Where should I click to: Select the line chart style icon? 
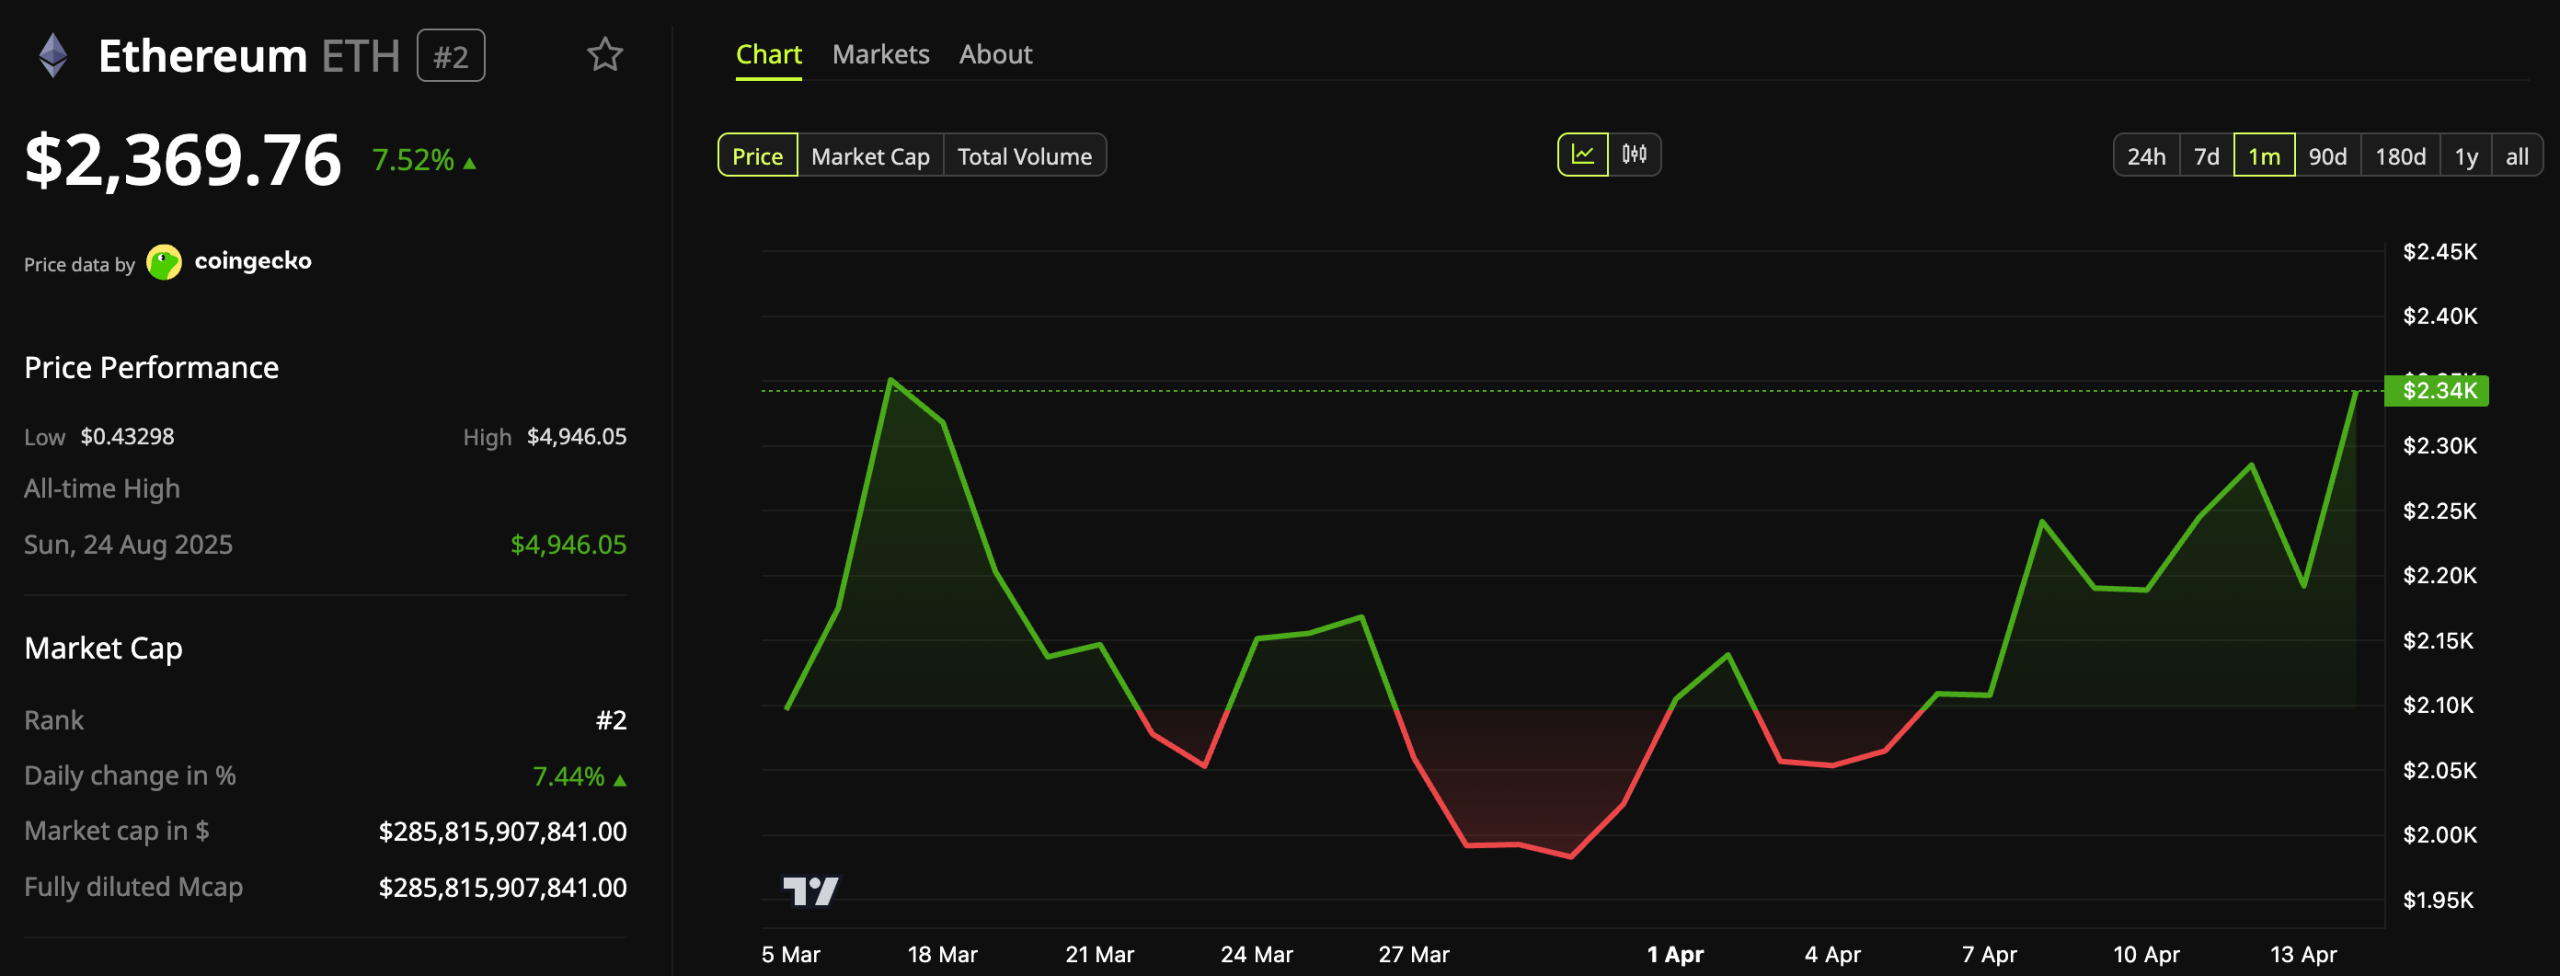(x=1583, y=155)
